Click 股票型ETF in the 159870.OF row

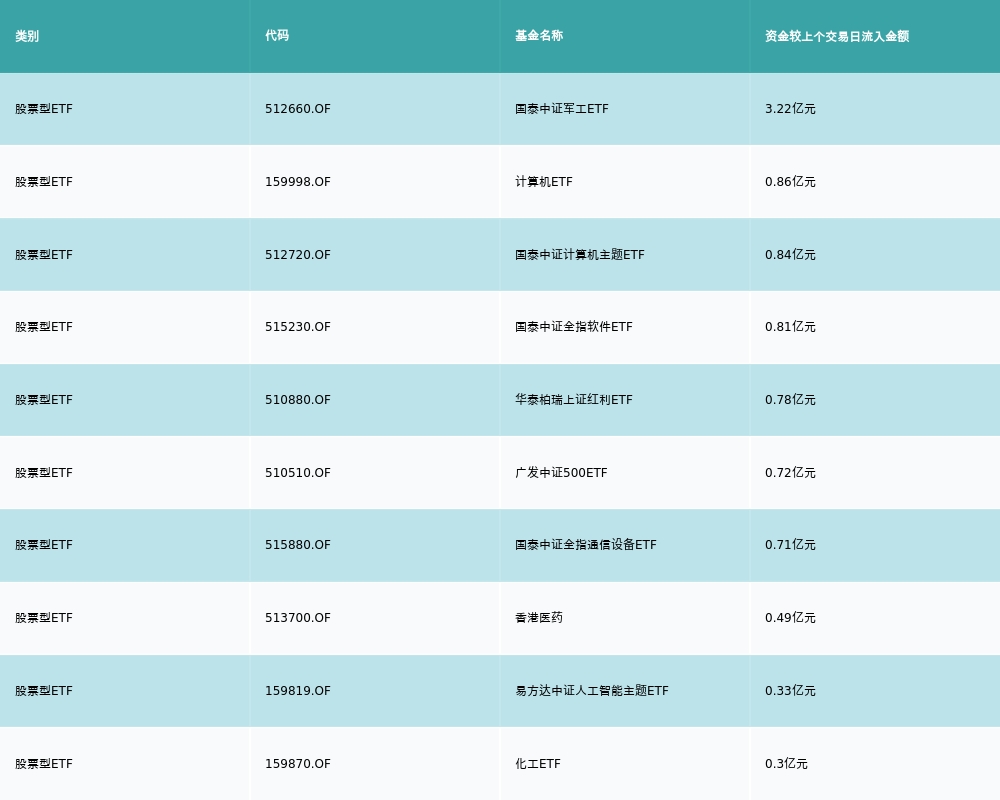point(44,764)
